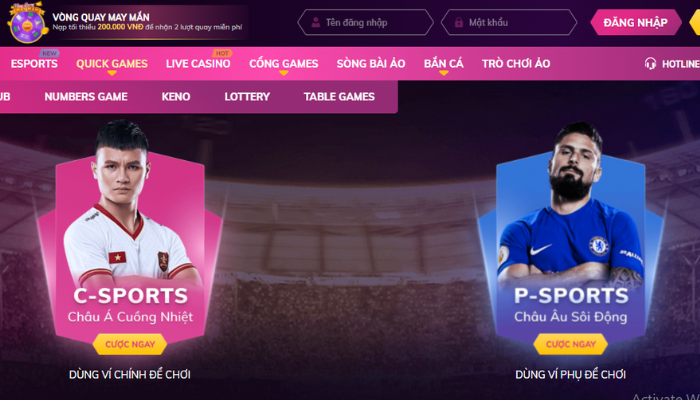Open the ESPORTS menu

(34, 64)
